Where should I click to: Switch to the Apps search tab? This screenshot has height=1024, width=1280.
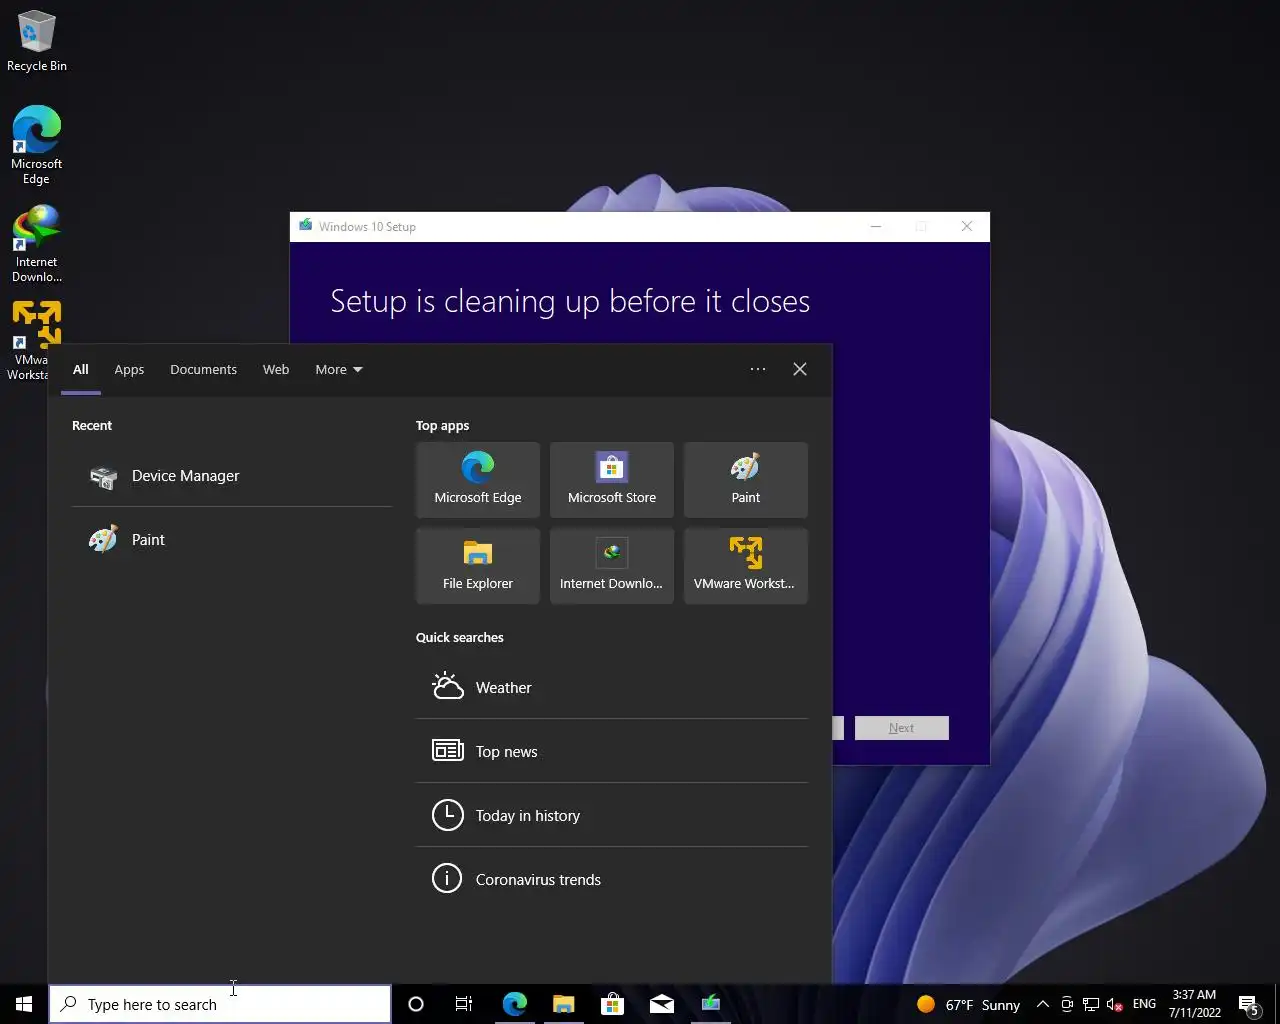point(129,369)
